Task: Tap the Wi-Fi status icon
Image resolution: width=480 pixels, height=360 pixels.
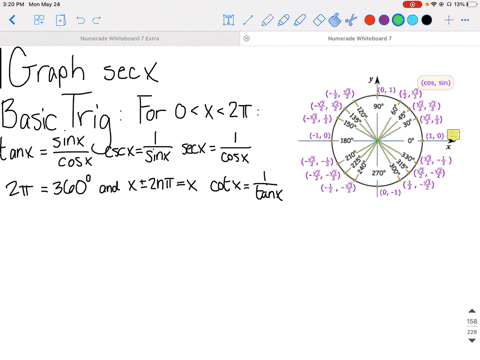Action: tap(434, 4)
